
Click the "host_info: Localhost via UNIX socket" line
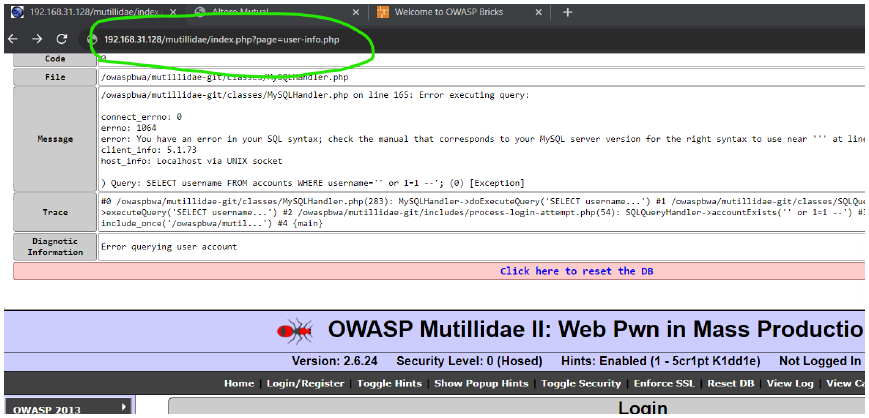[191, 161]
